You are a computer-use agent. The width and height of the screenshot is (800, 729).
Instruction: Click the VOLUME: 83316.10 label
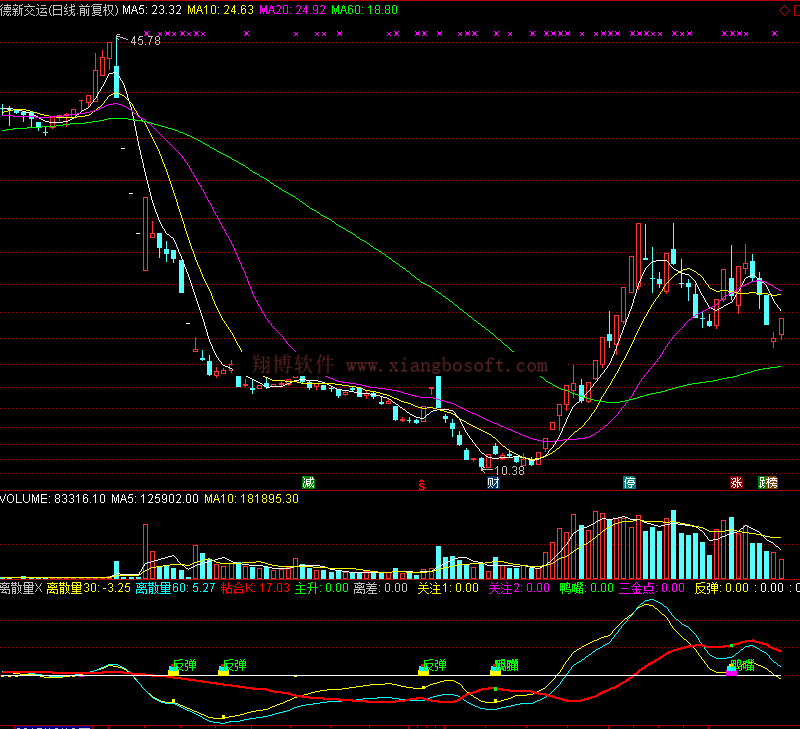[x=53, y=499]
